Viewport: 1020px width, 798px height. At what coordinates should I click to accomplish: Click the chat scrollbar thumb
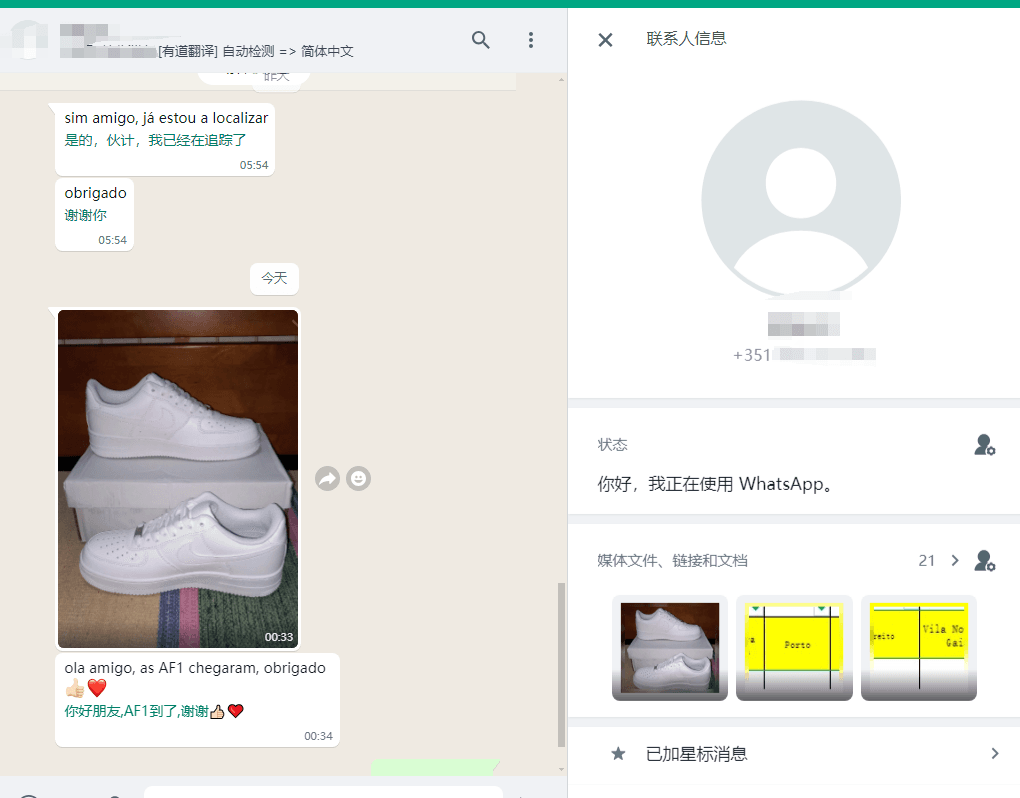coord(561,664)
